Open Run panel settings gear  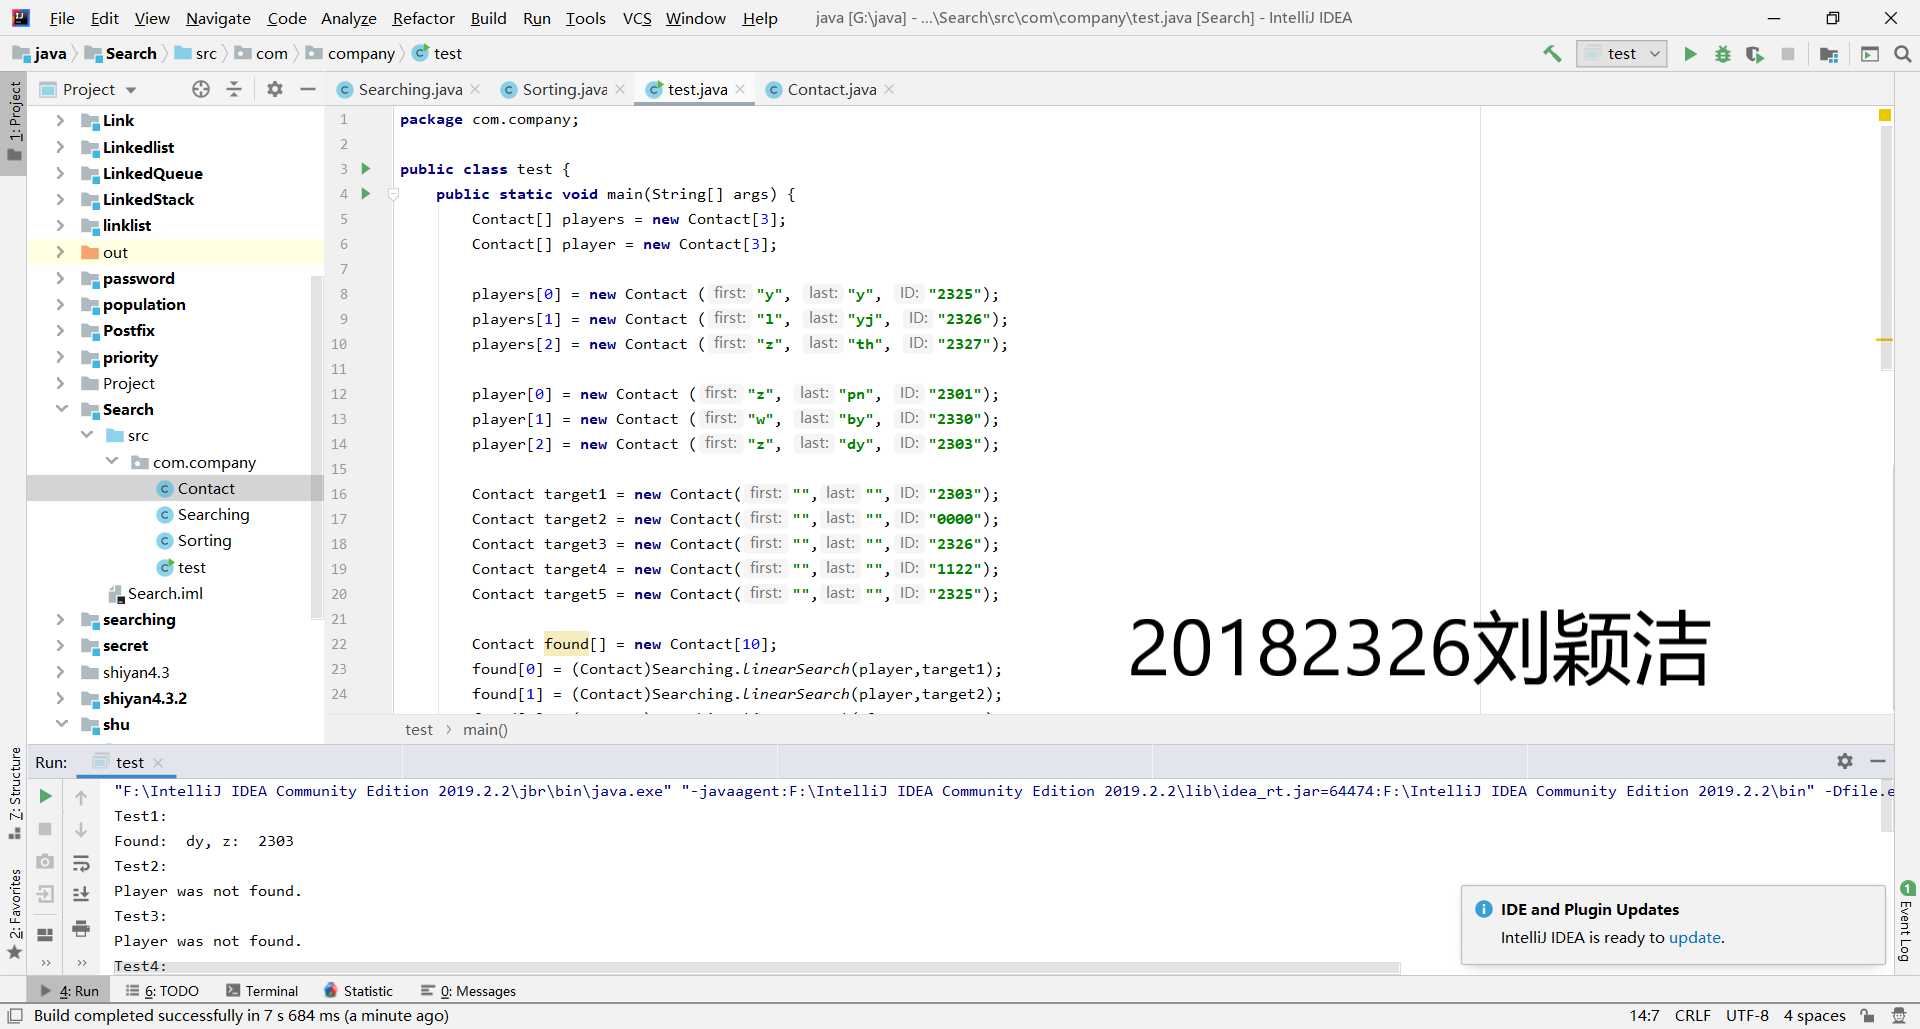coord(1845,761)
